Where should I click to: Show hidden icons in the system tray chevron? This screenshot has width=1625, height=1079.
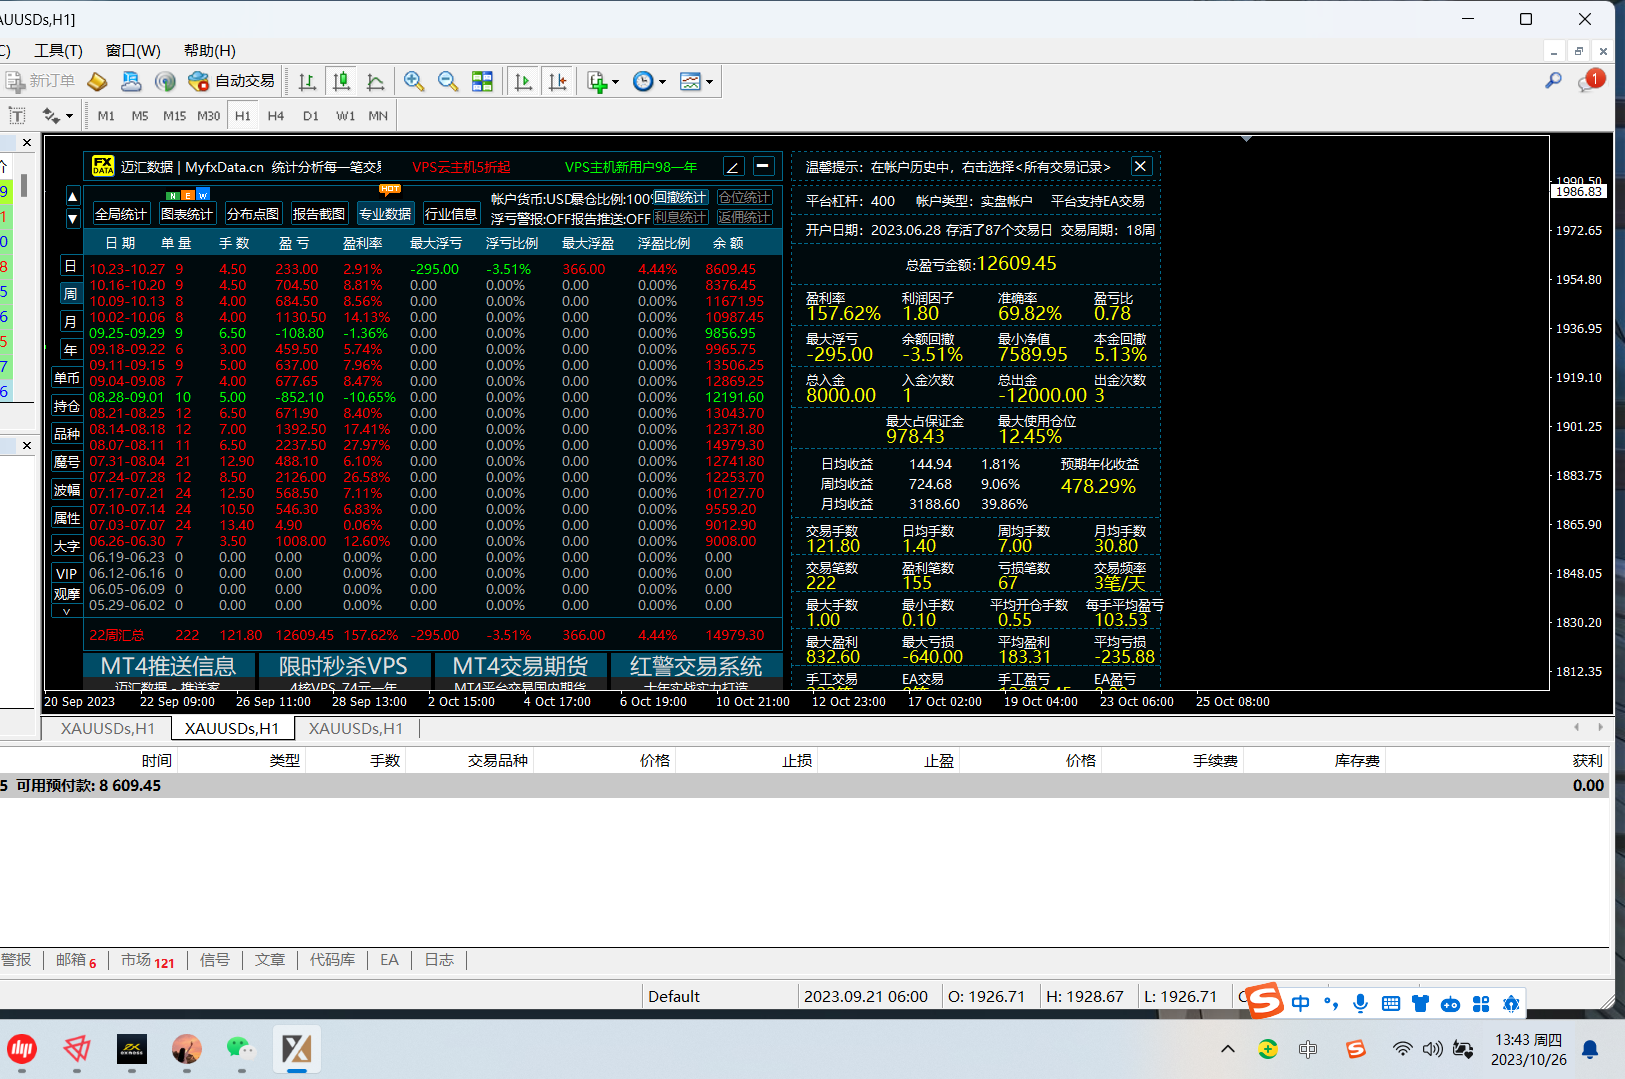(1228, 1049)
